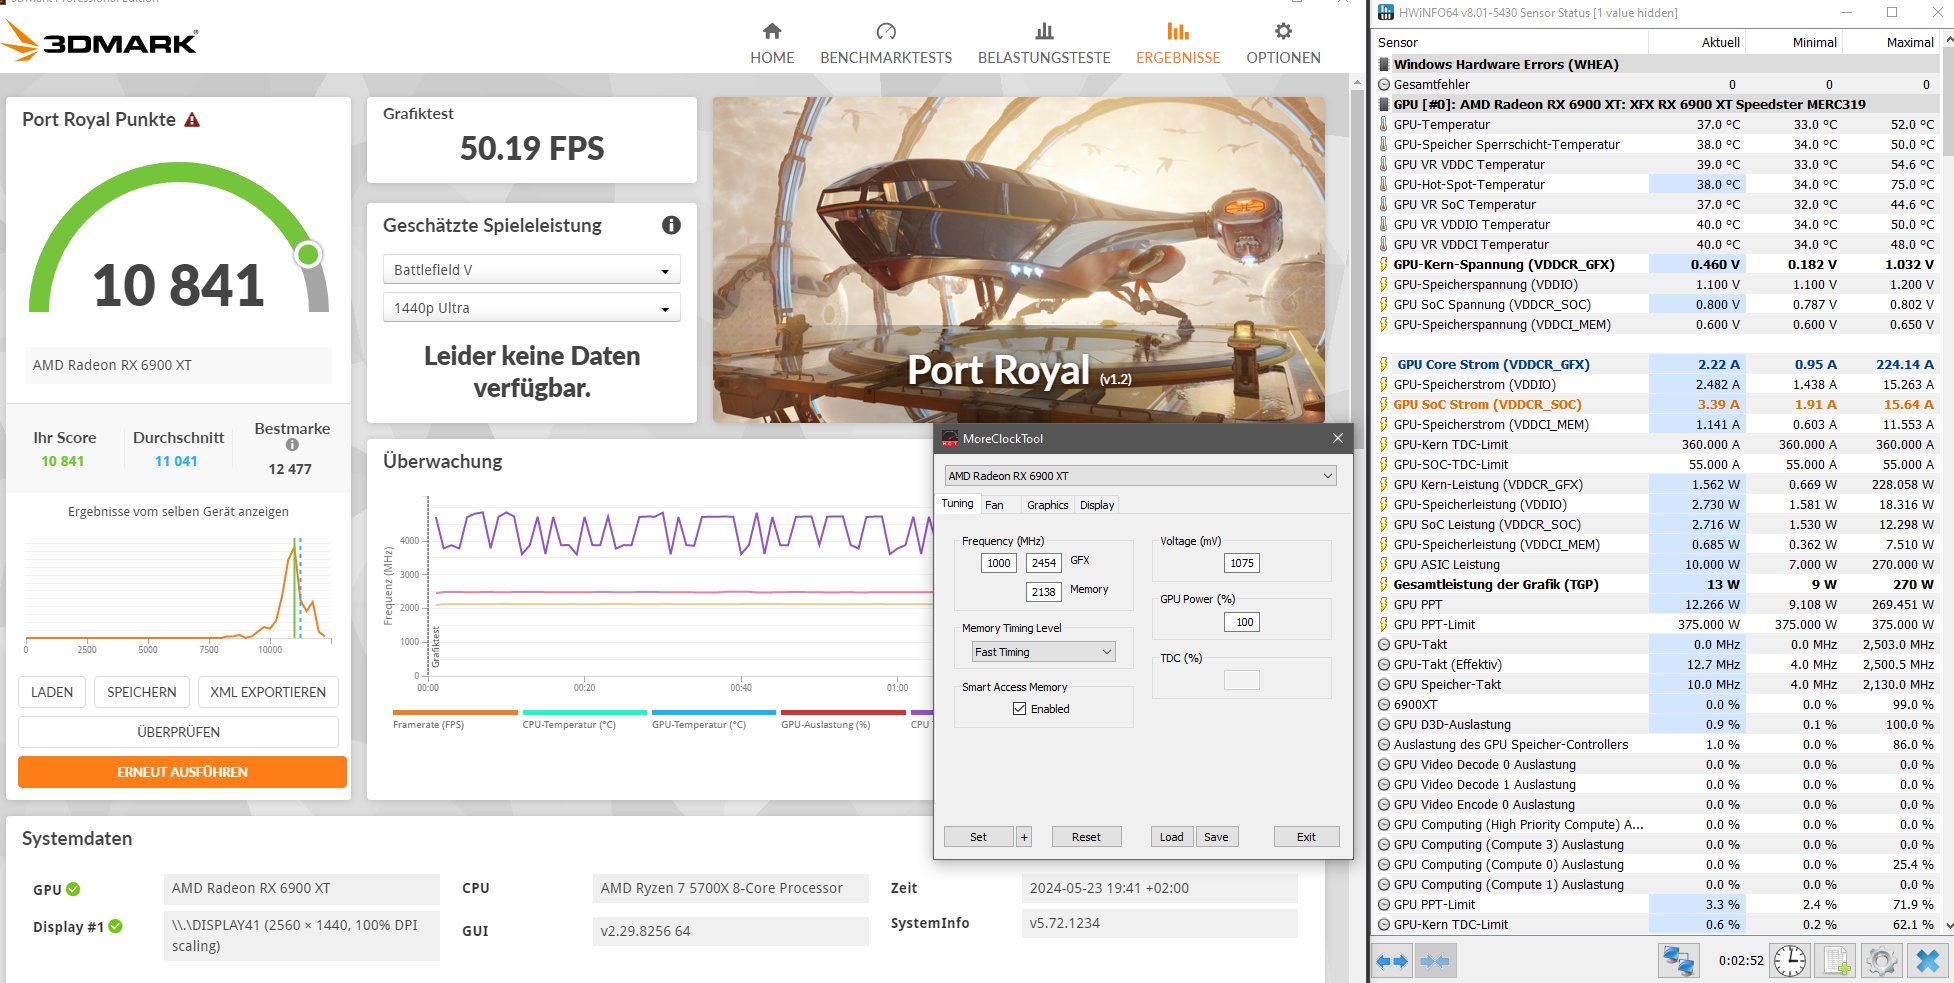Screen dimensions: 1954x983
Task: Click green check icon next to Display #1
Action: (115, 926)
